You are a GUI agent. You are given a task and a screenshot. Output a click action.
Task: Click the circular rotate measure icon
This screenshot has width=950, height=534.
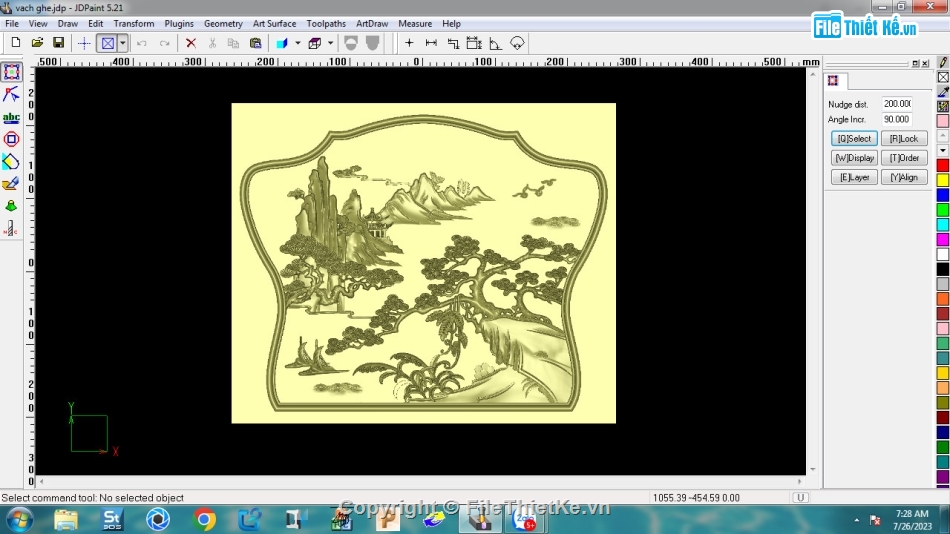point(517,43)
